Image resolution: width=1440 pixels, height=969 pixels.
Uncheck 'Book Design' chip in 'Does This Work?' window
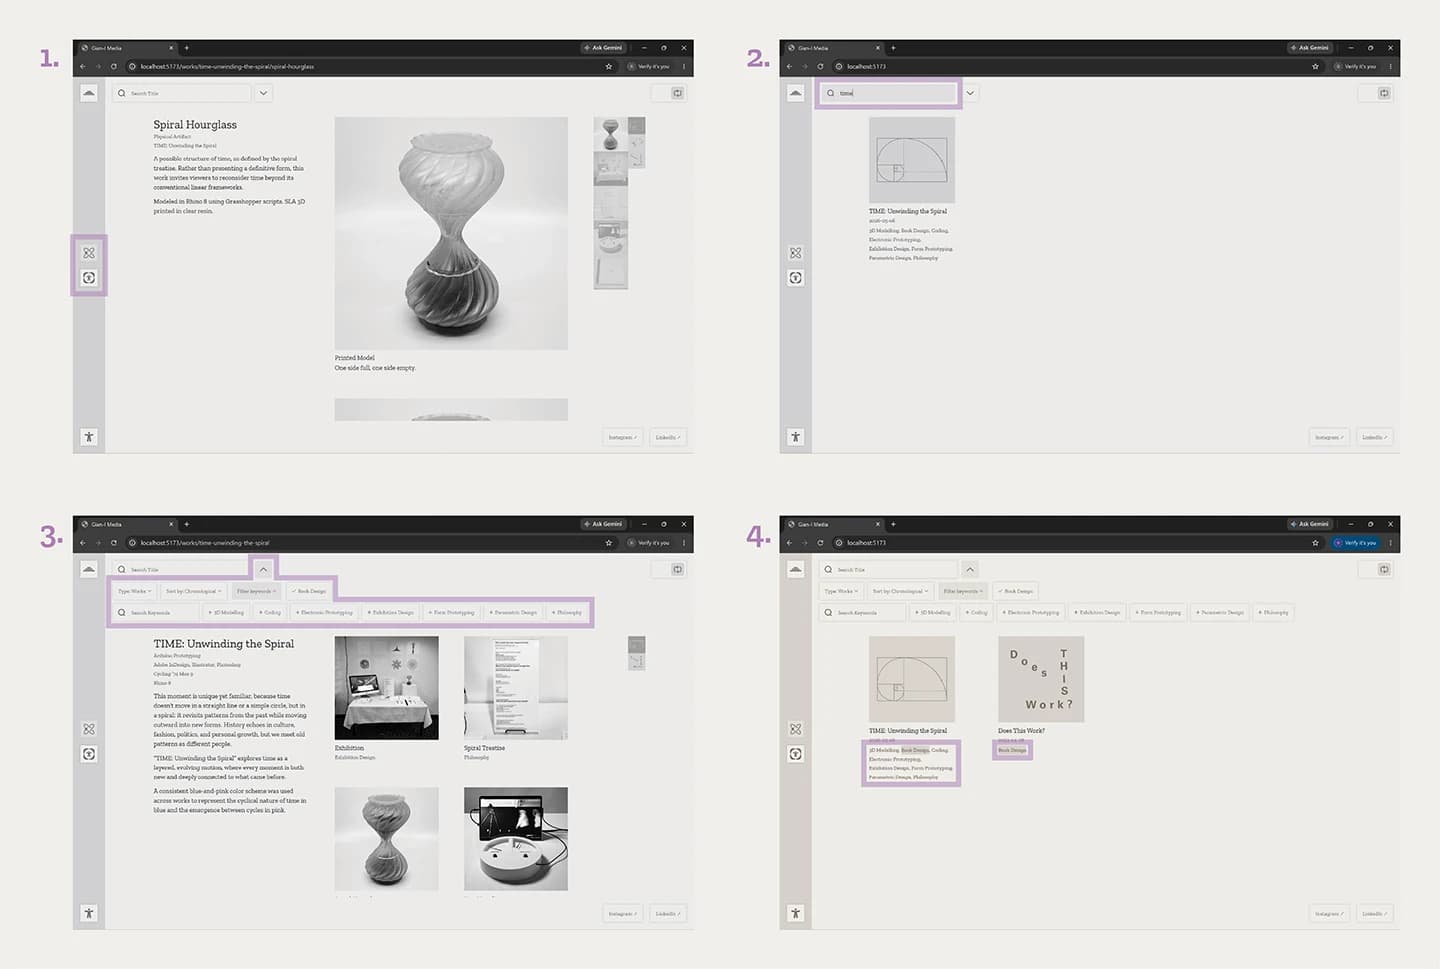pyautogui.click(x=1015, y=591)
